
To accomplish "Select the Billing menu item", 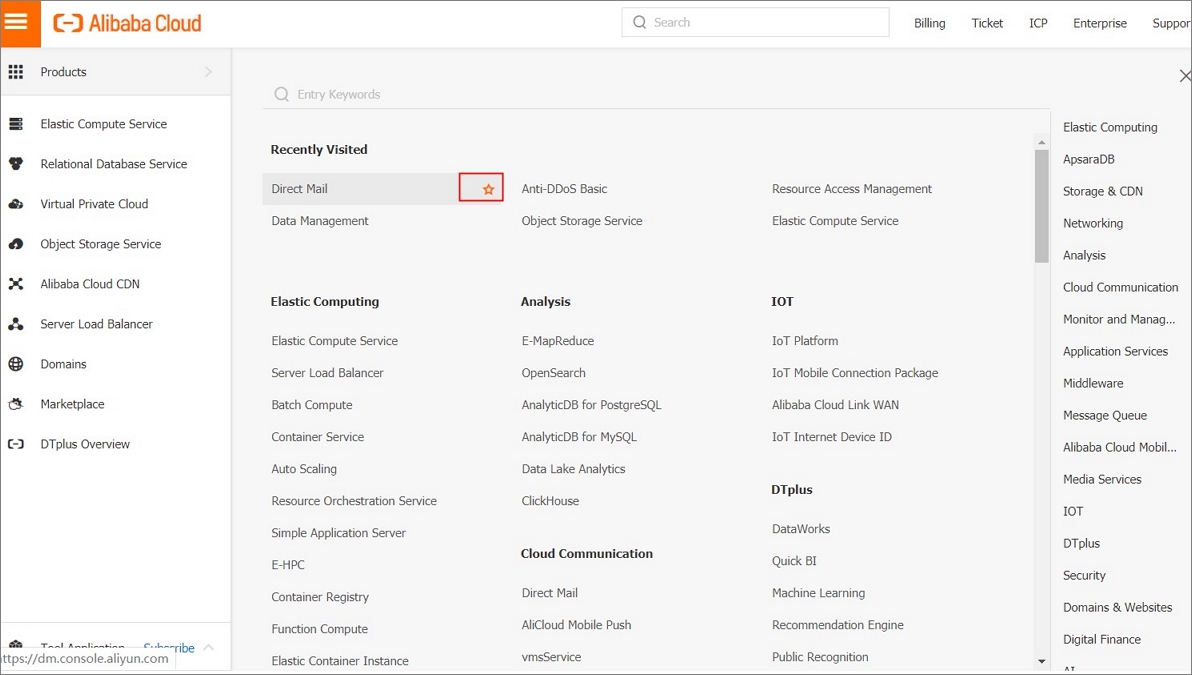I will click(928, 22).
